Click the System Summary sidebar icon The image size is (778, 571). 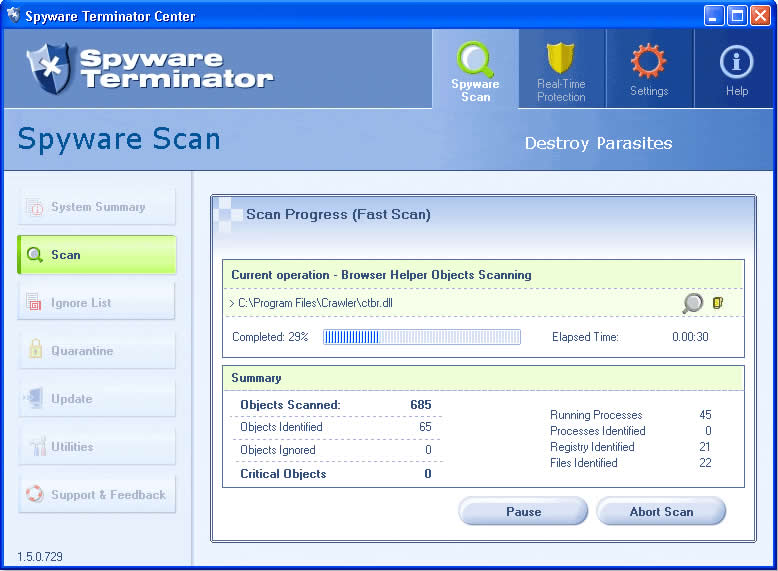35,207
